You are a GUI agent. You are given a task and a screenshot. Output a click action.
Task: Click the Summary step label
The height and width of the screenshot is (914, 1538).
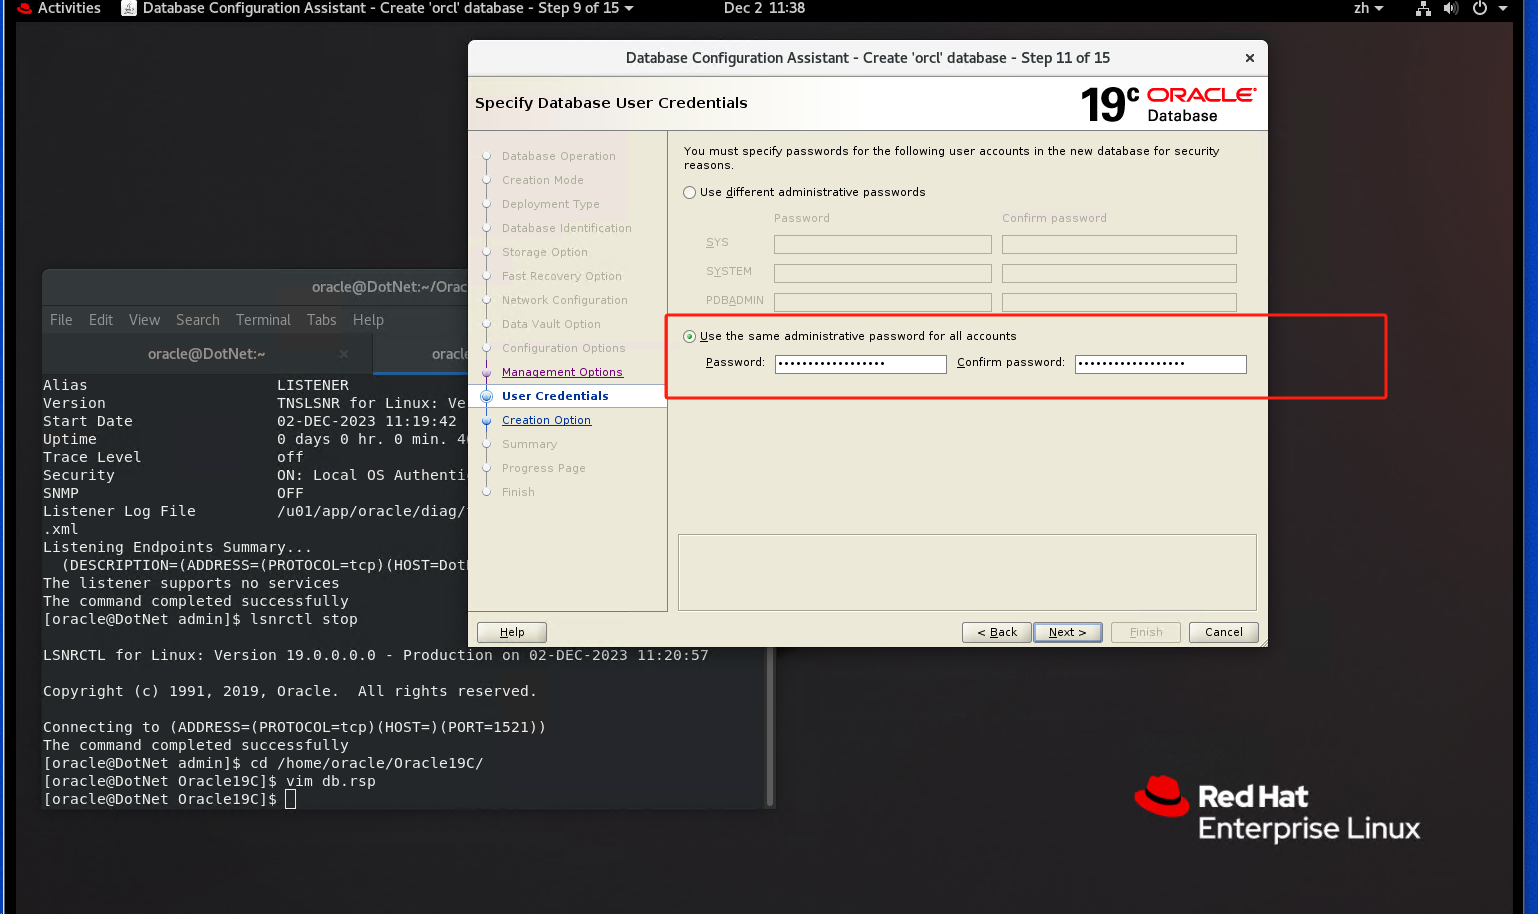point(530,444)
